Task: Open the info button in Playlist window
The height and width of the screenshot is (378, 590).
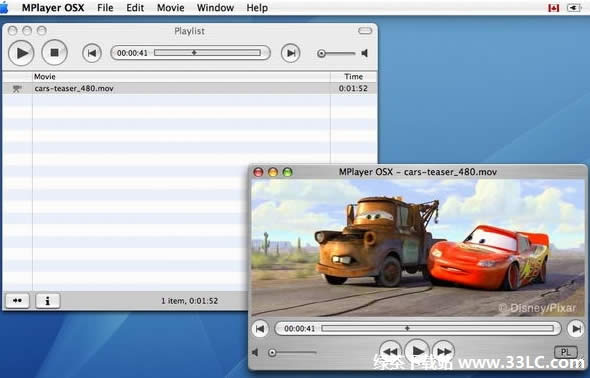Action: coord(47,301)
